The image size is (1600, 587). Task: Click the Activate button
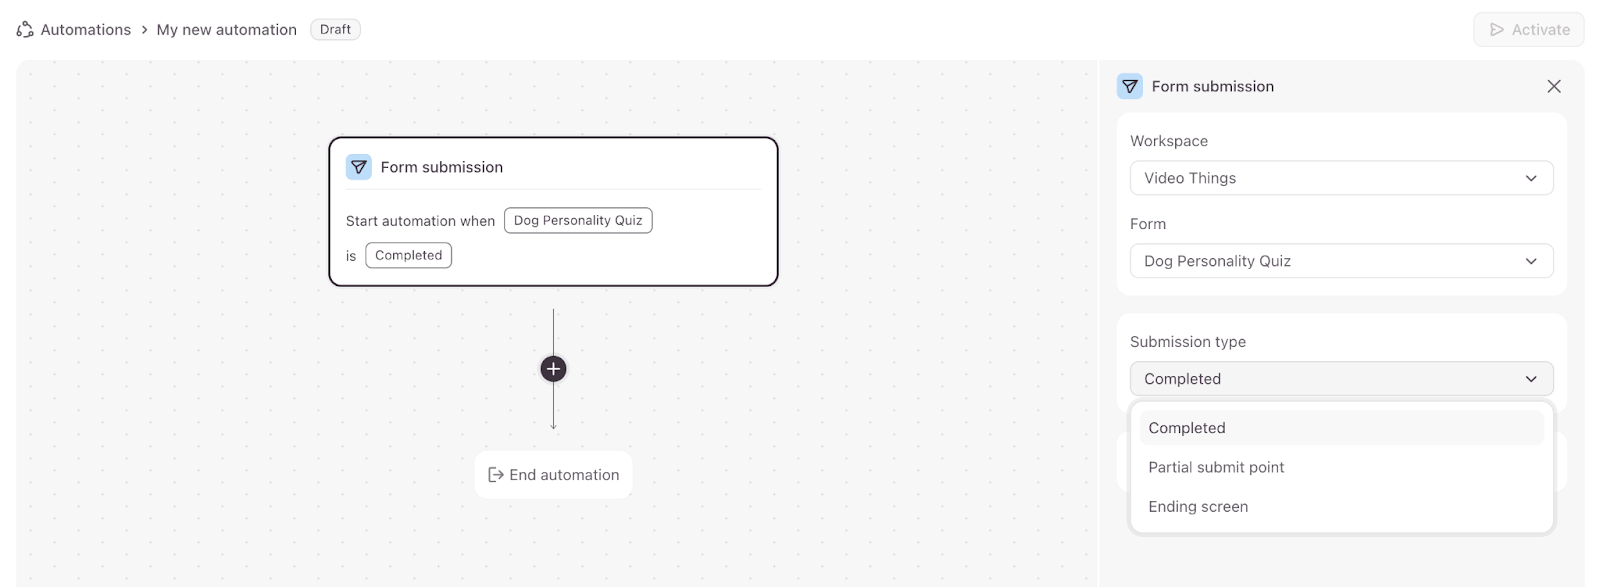[x=1528, y=30]
